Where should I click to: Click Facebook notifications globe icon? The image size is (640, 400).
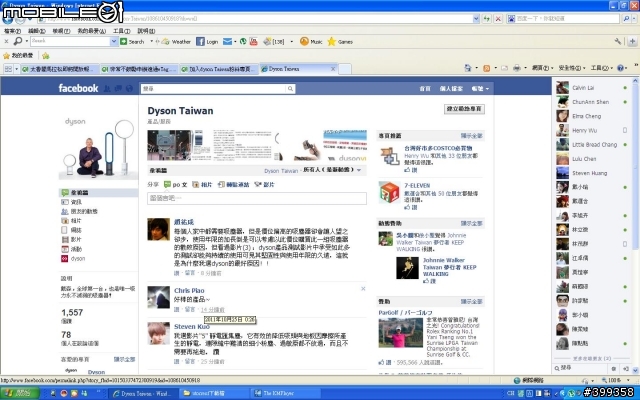129,89
